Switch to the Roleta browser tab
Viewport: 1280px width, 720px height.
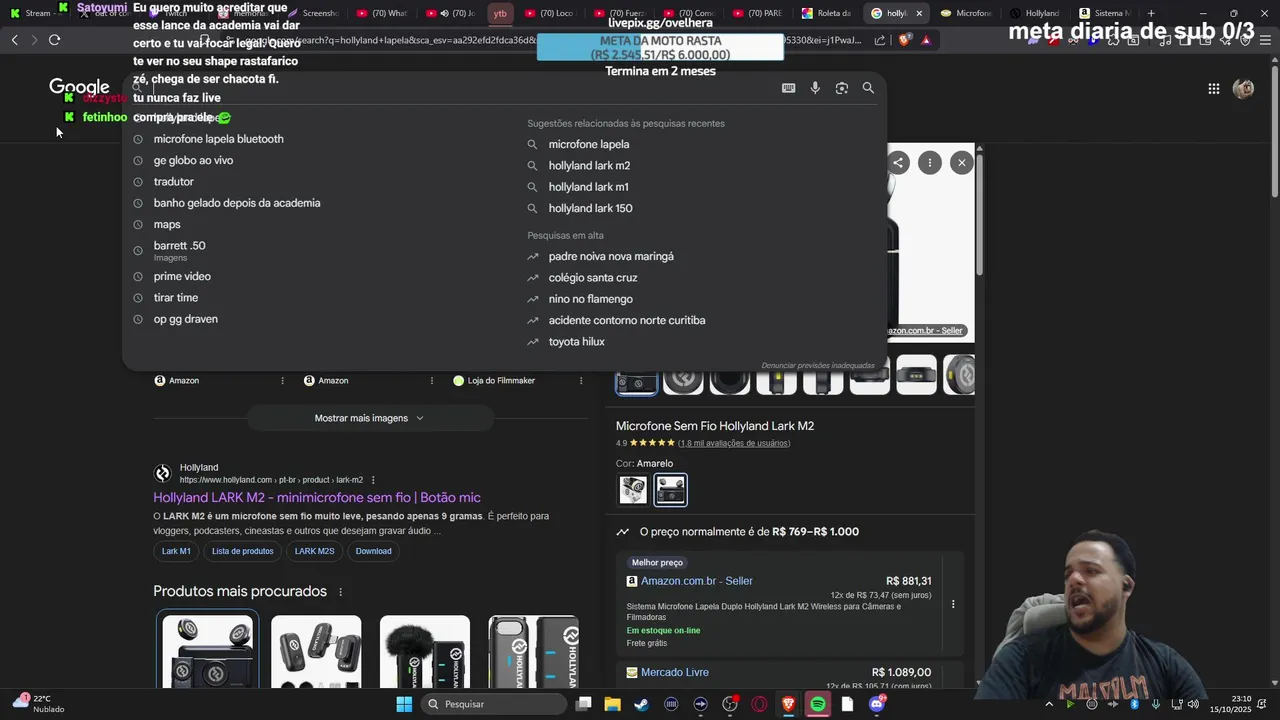(x=826, y=13)
